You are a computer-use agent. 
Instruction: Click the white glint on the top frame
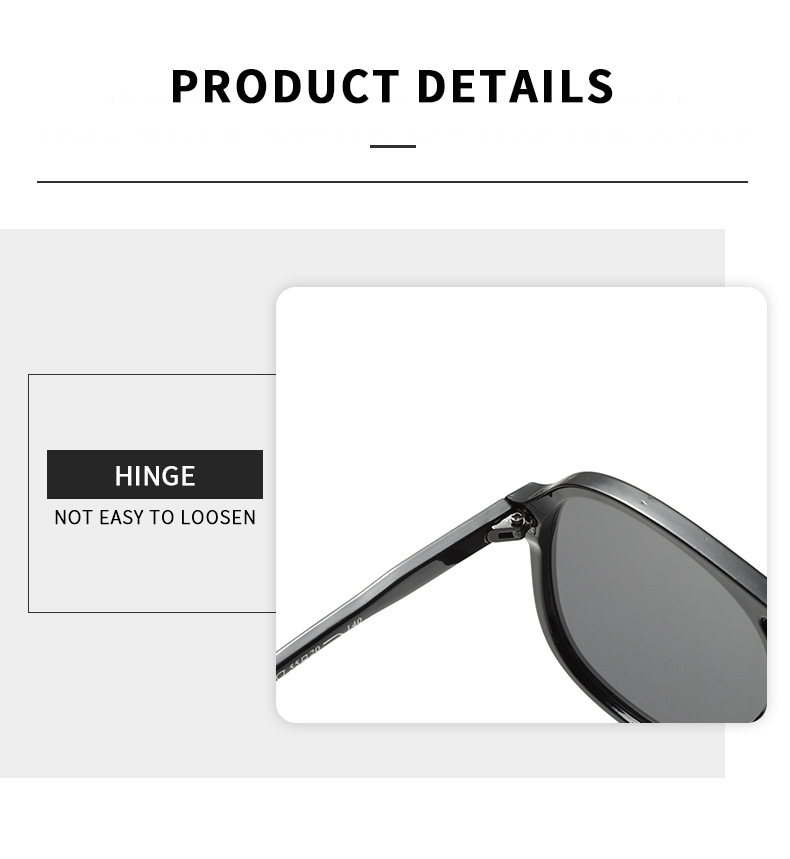coord(645,501)
